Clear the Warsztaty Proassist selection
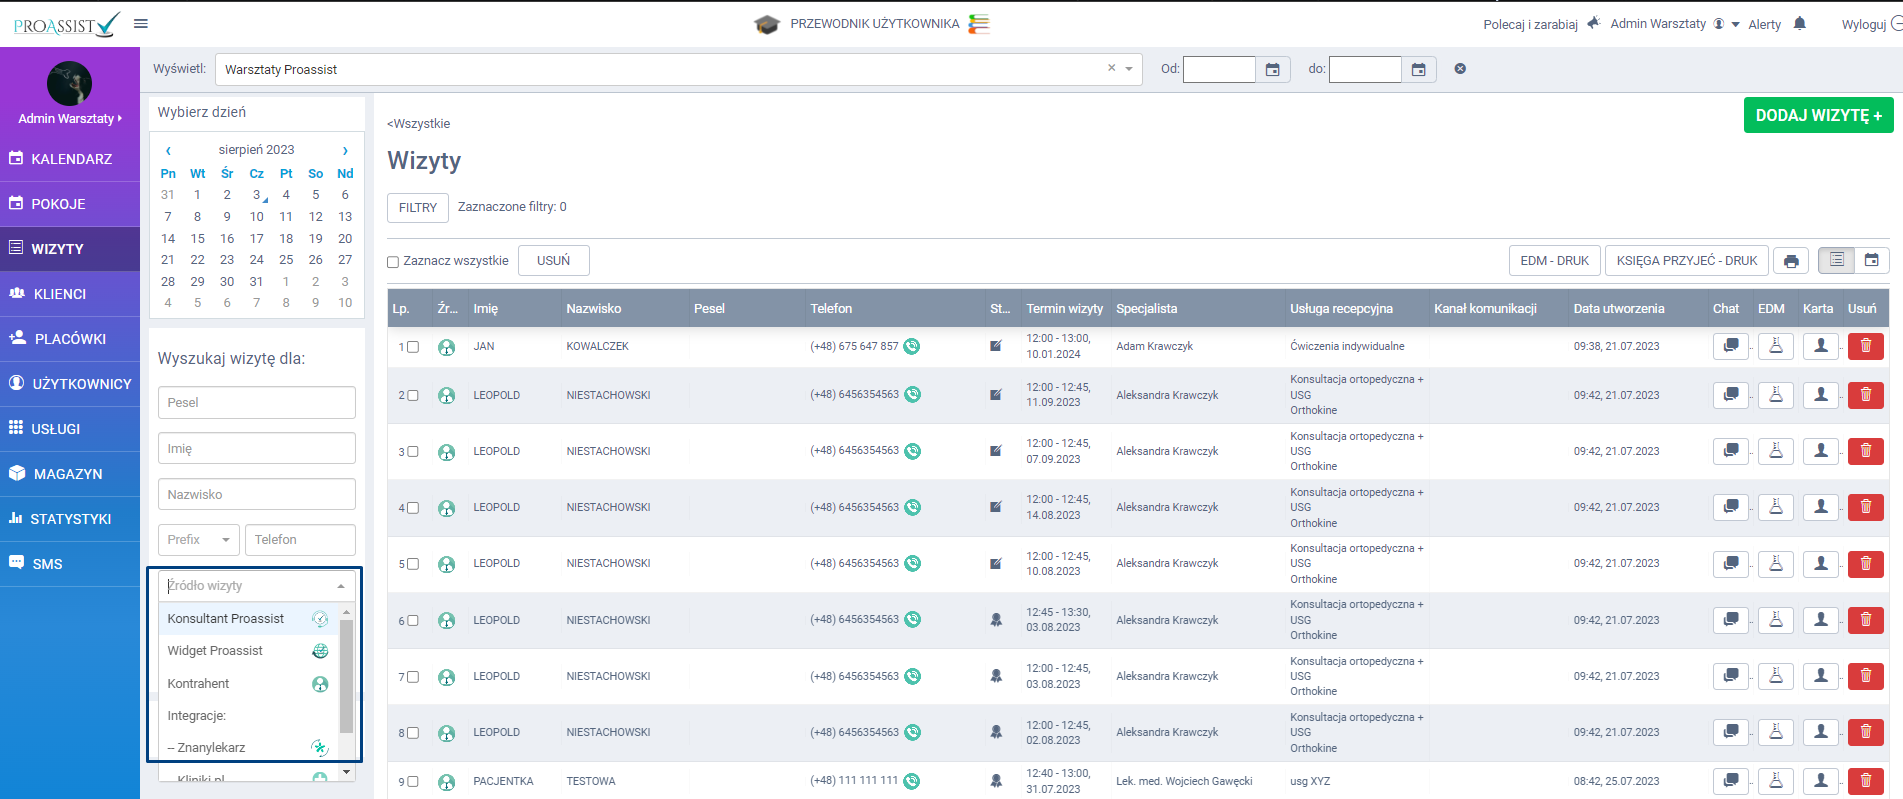This screenshot has width=1903, height=799. (1111, 68)
